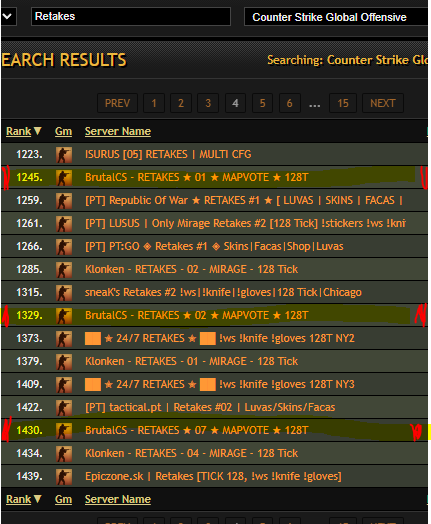Open PT:GO Retakes #1 server link
The image size is (431, 524).
(214, 246)
